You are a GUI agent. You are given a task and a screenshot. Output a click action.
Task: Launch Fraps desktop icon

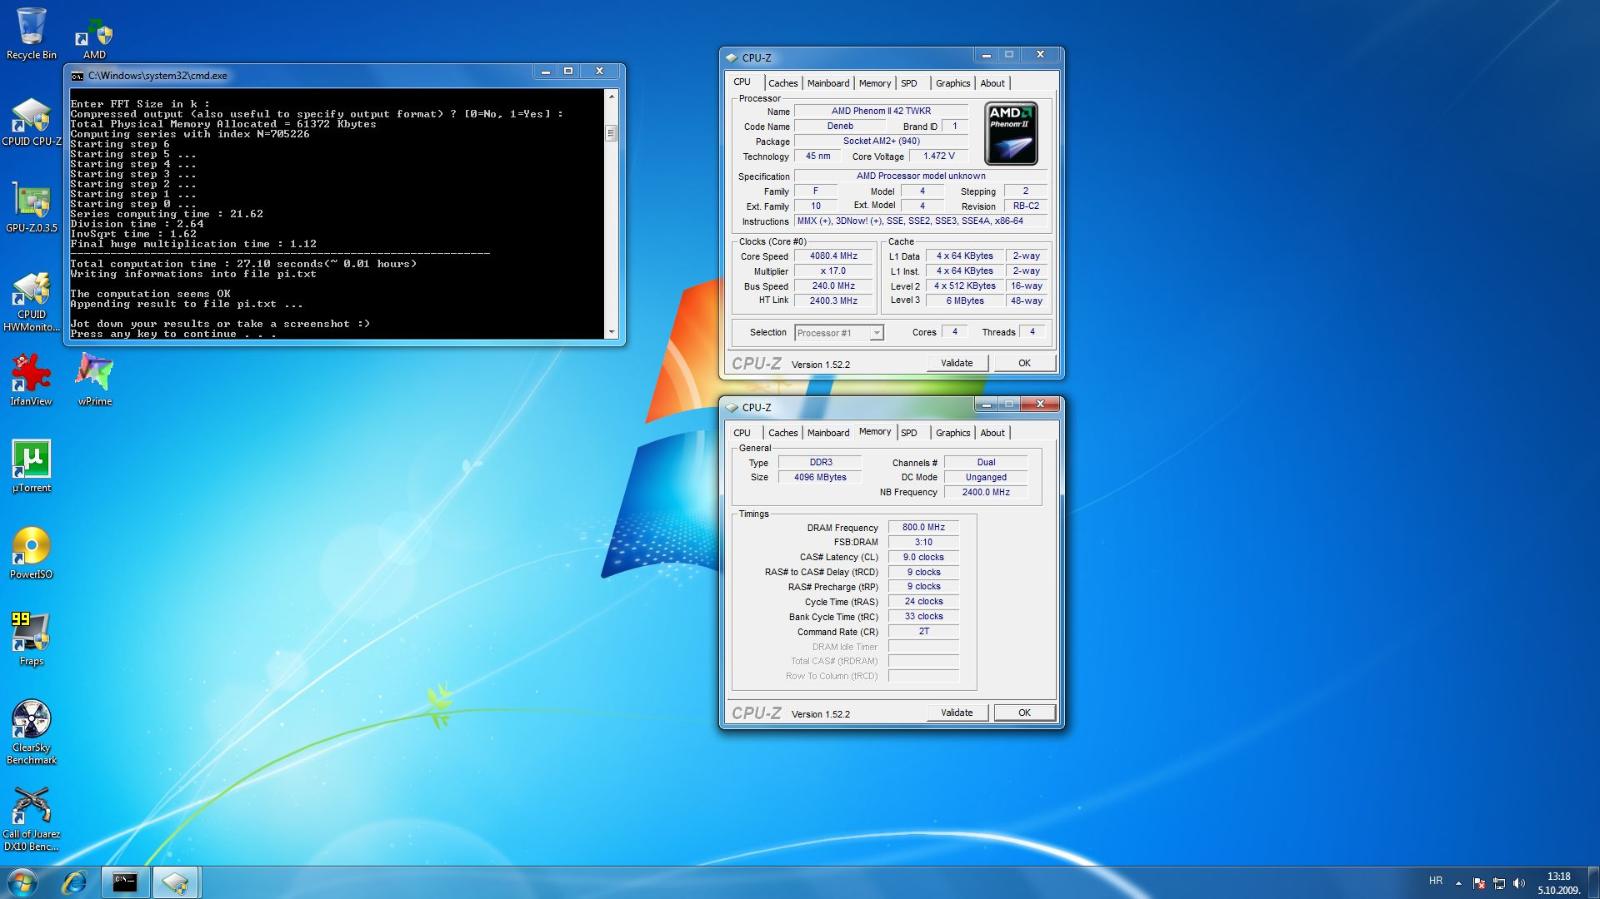[31, 640]
